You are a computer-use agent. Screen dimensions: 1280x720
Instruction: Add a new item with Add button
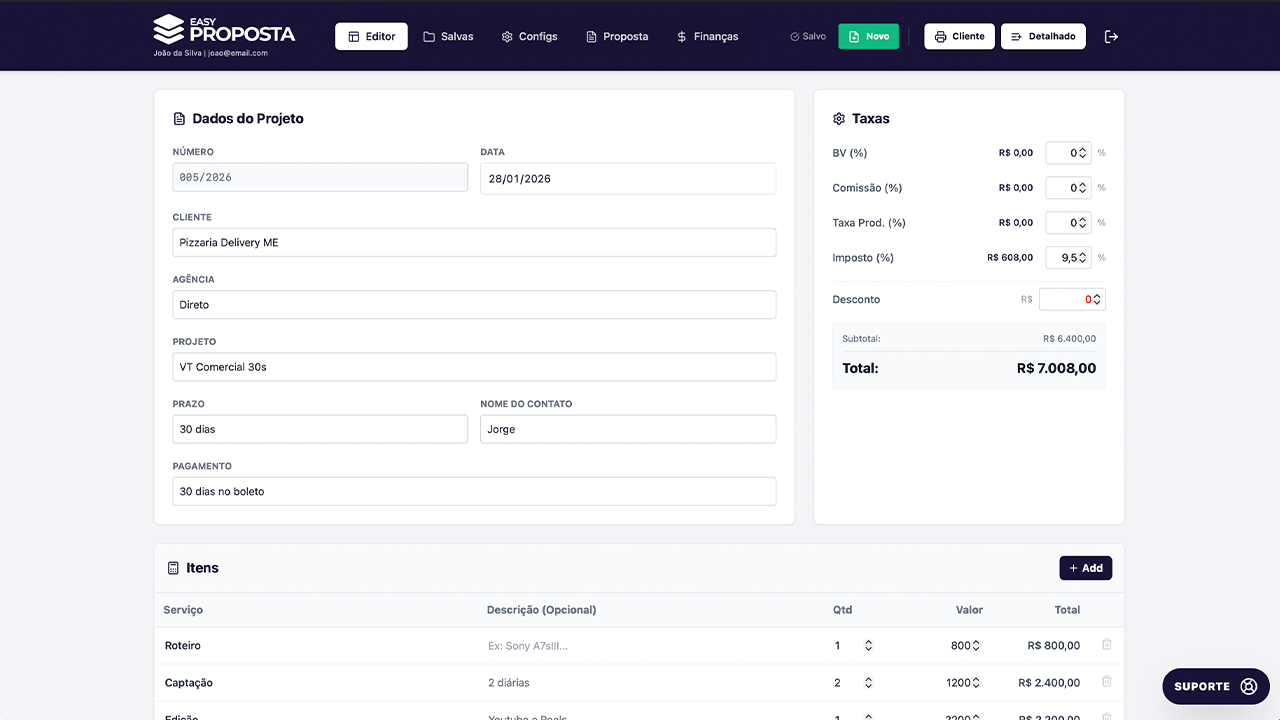pyautogui.click(x=1085, y=568)
